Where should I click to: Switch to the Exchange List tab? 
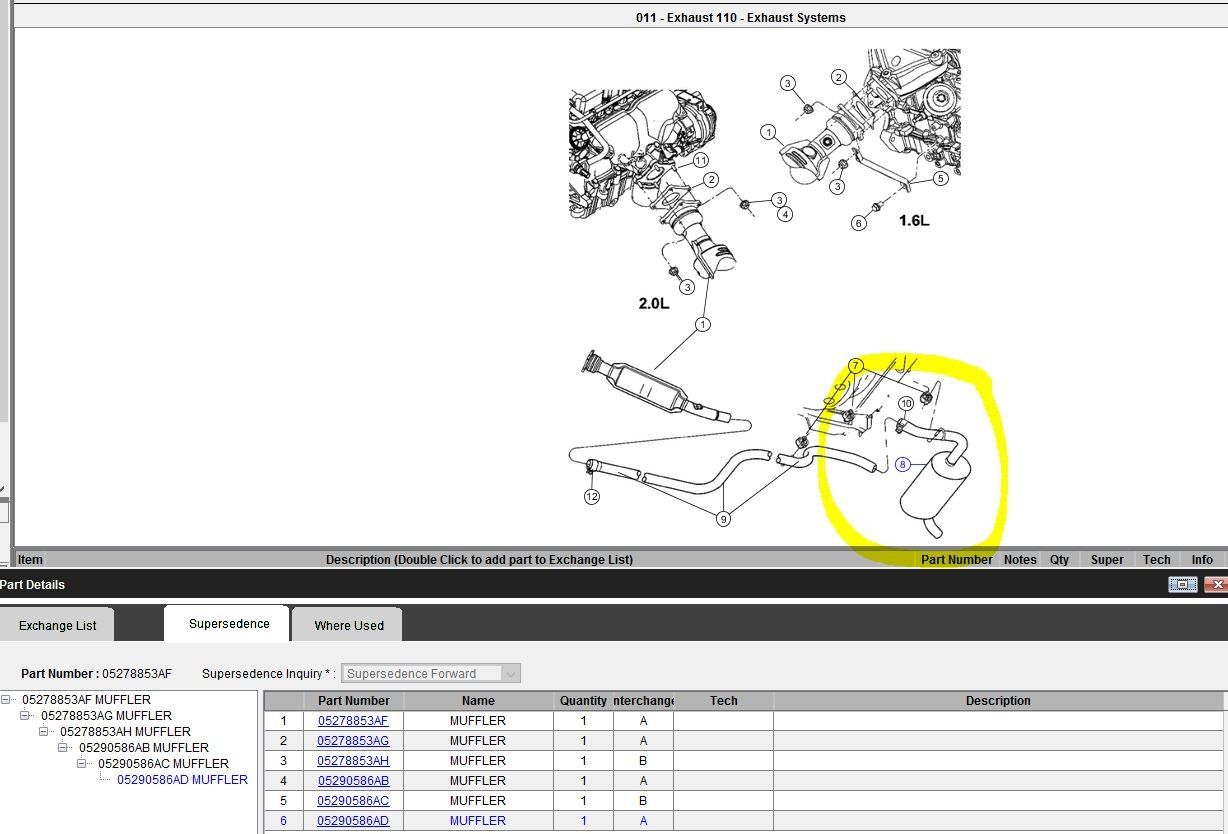pos(58,626)
